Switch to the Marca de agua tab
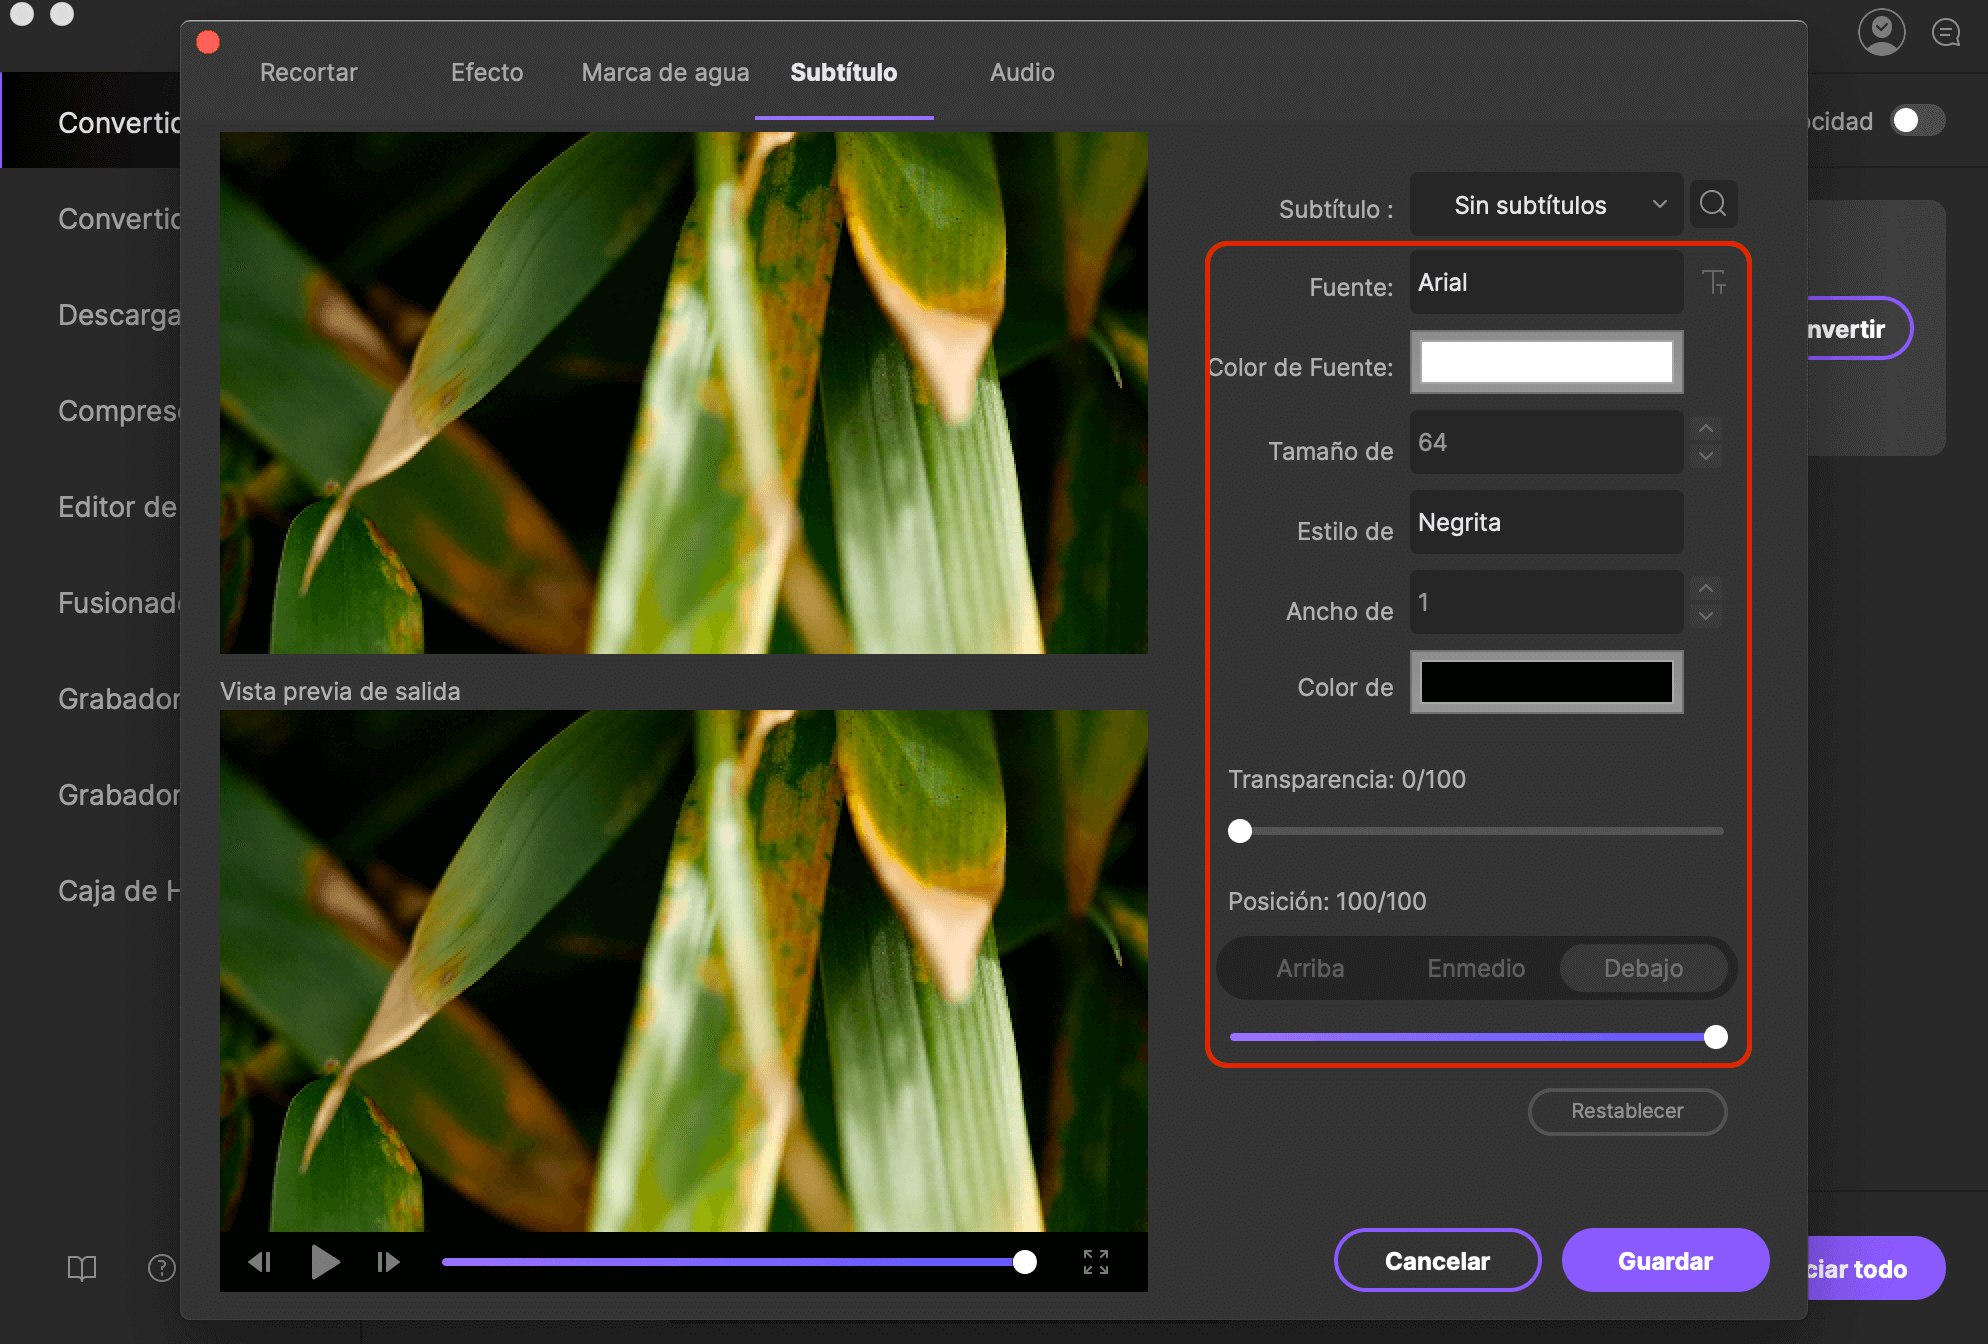 click(x=665, y=73)
